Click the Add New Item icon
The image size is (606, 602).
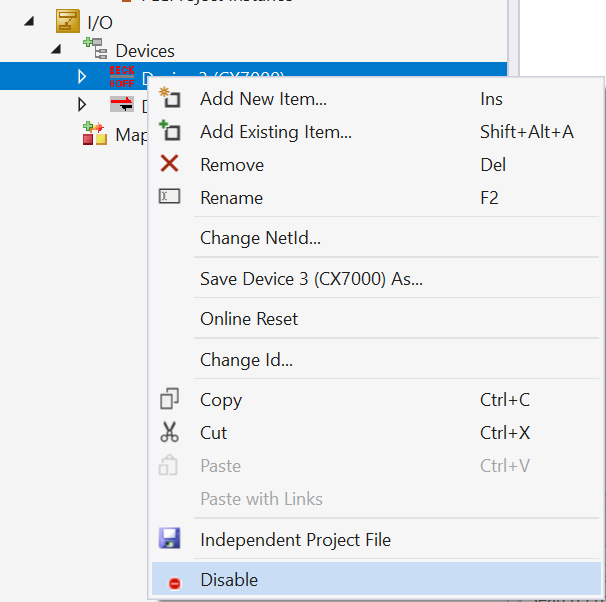170,99
